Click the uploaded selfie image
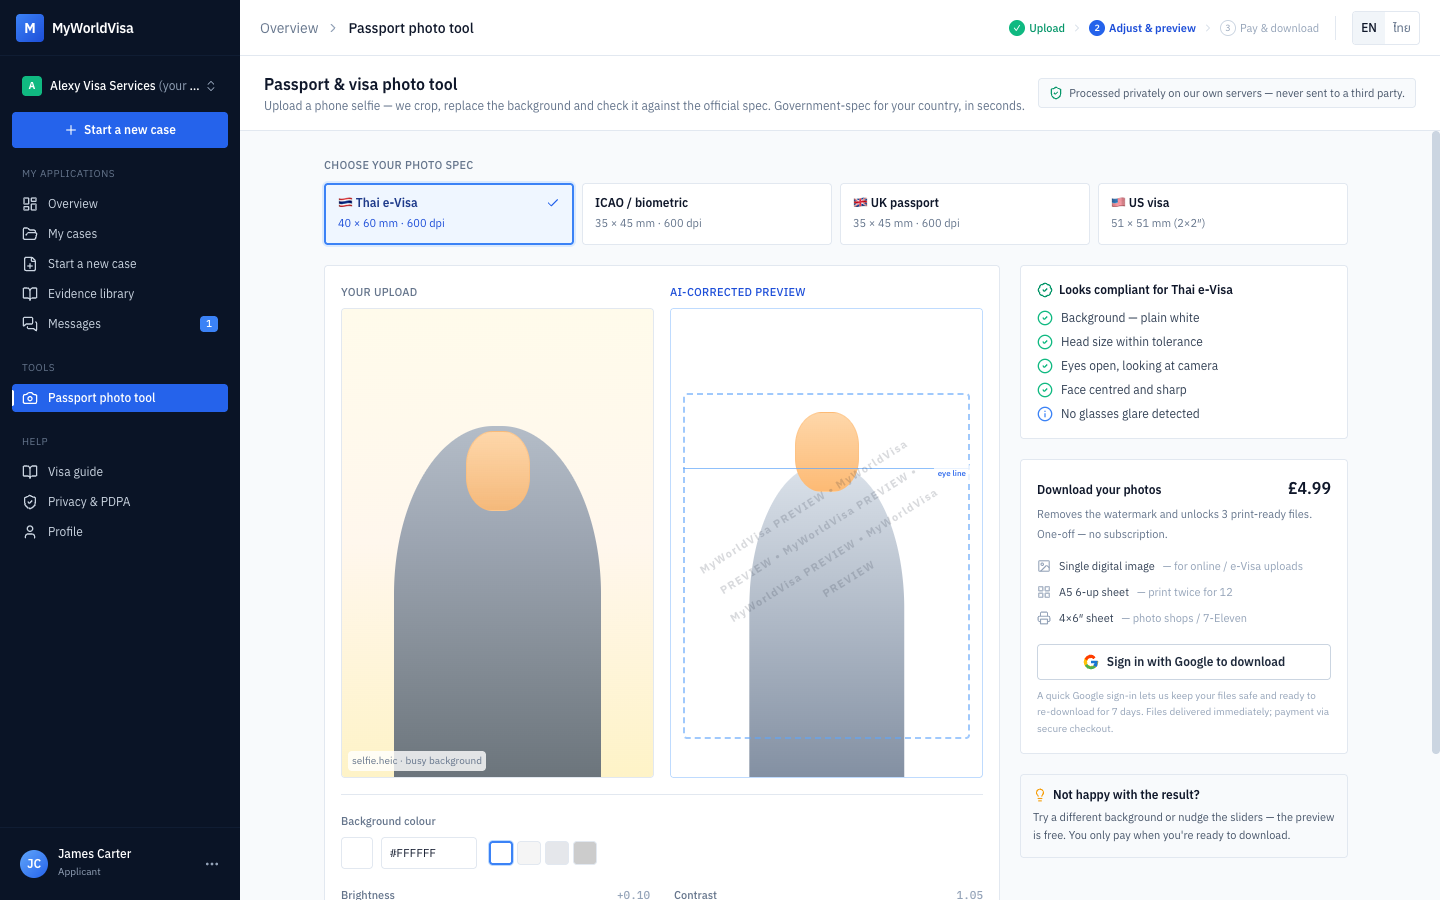1440x900 pixels. coord(497,543)
